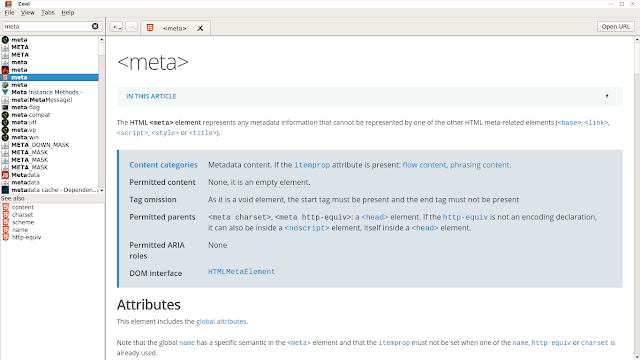This screenshot has height=360, width=640.
Task: Select the <meta> tab
Action: point(176,28)
